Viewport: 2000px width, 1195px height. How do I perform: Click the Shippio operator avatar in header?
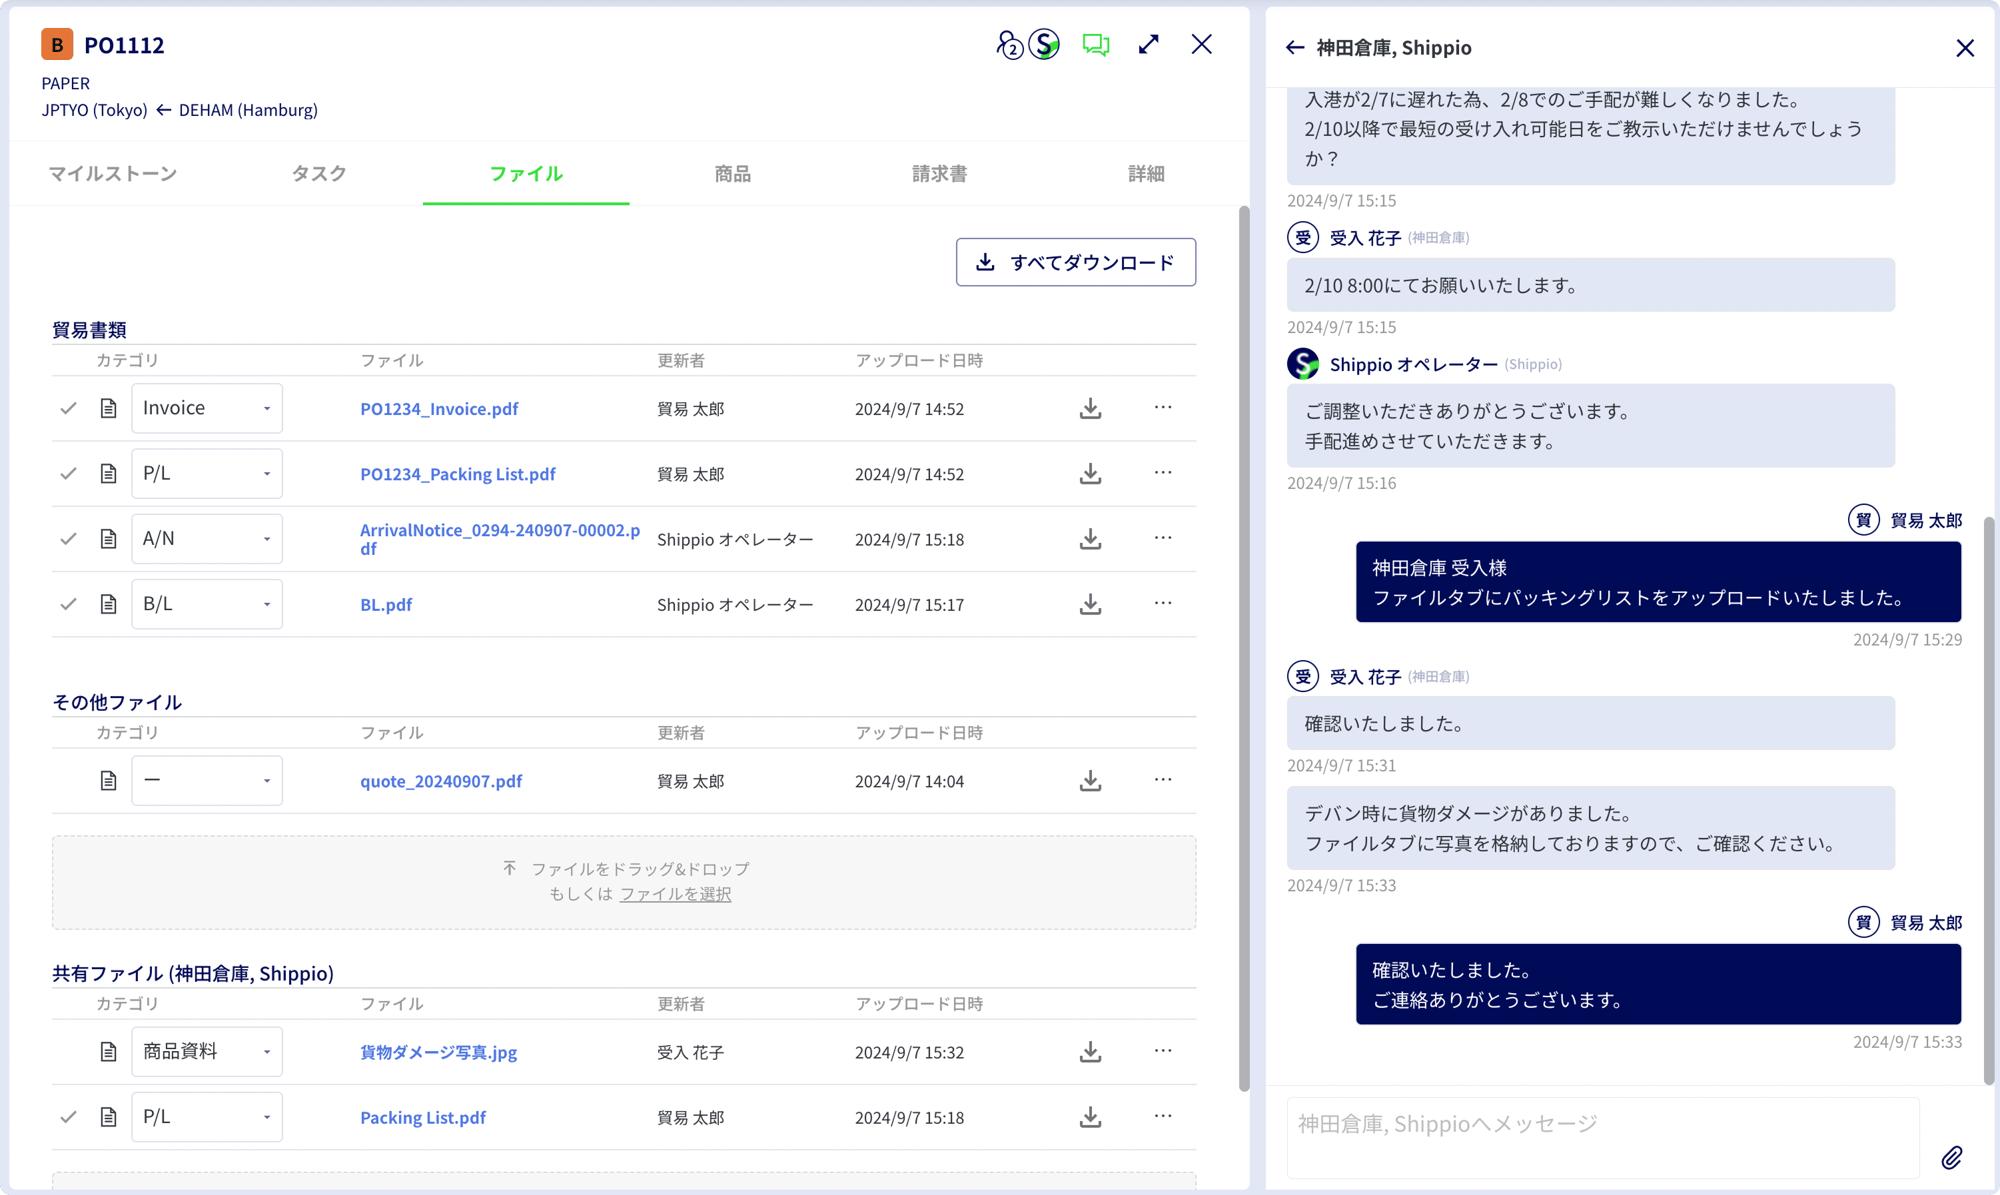[x=1044, y=44]
